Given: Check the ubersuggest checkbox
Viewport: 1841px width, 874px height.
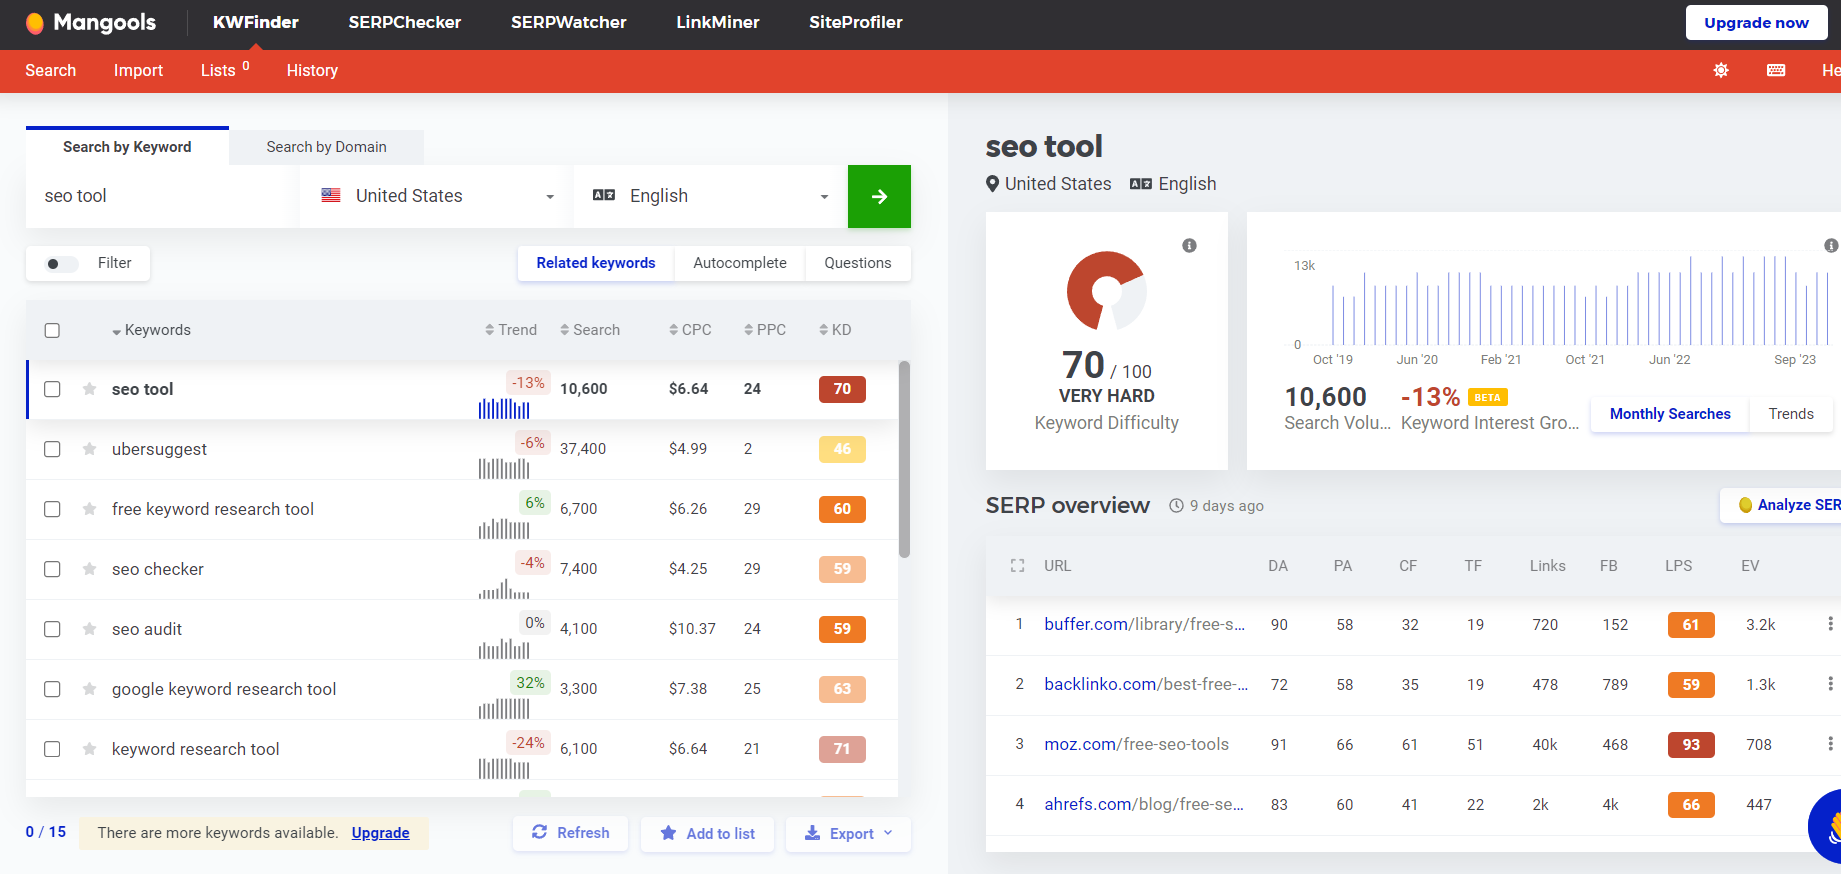Looking at the screenshot, I should (52, 449).
